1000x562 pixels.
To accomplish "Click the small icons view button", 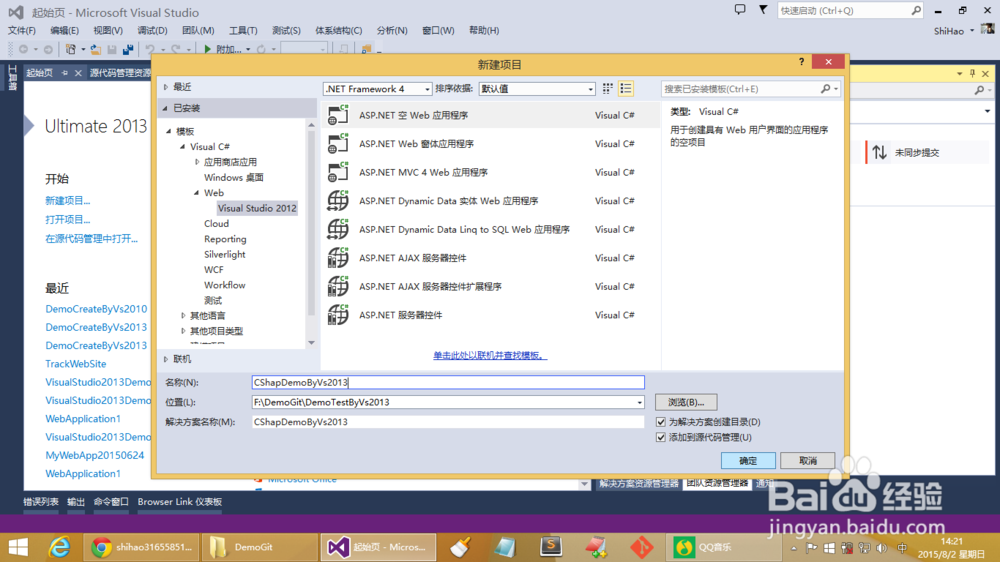I will point(608,89).
